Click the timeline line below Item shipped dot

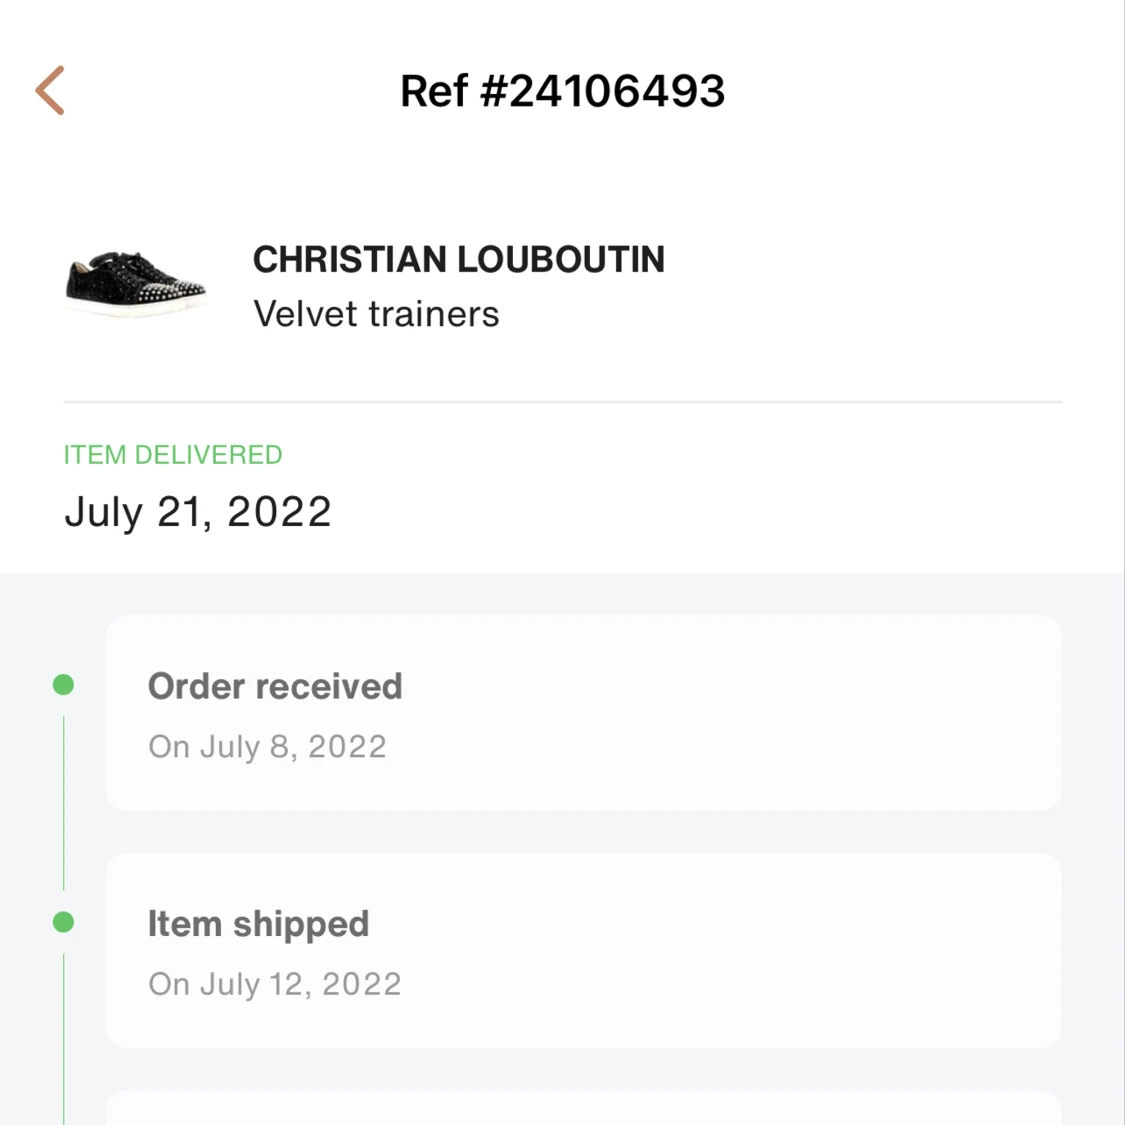coord(63,1040)
